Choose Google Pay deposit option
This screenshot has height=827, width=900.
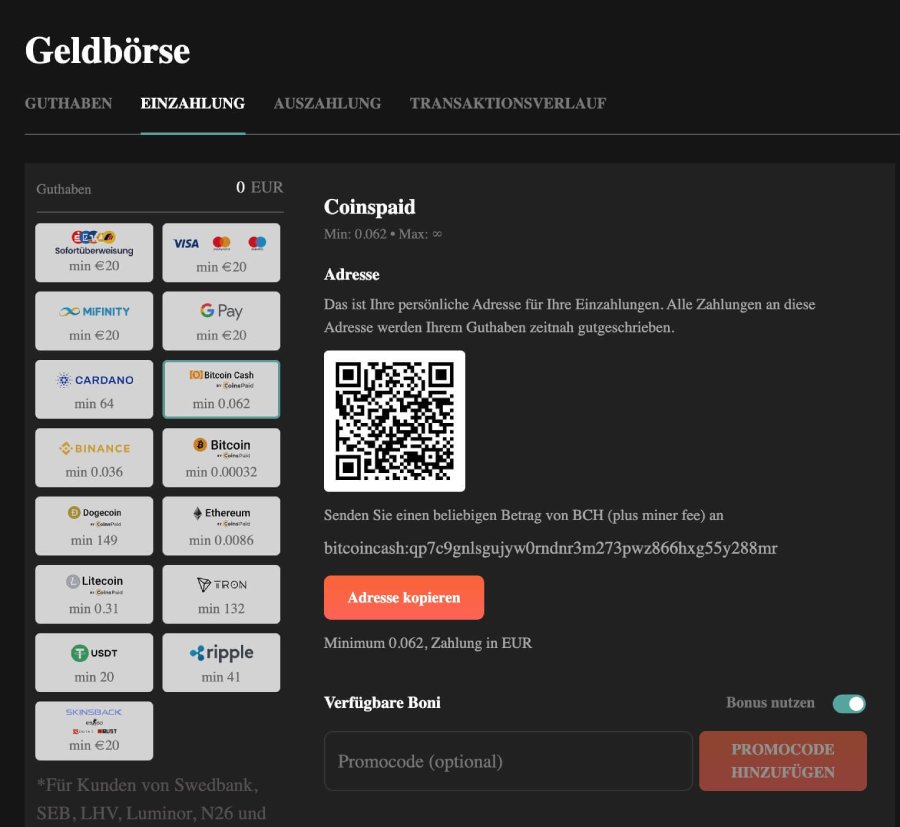221,321
